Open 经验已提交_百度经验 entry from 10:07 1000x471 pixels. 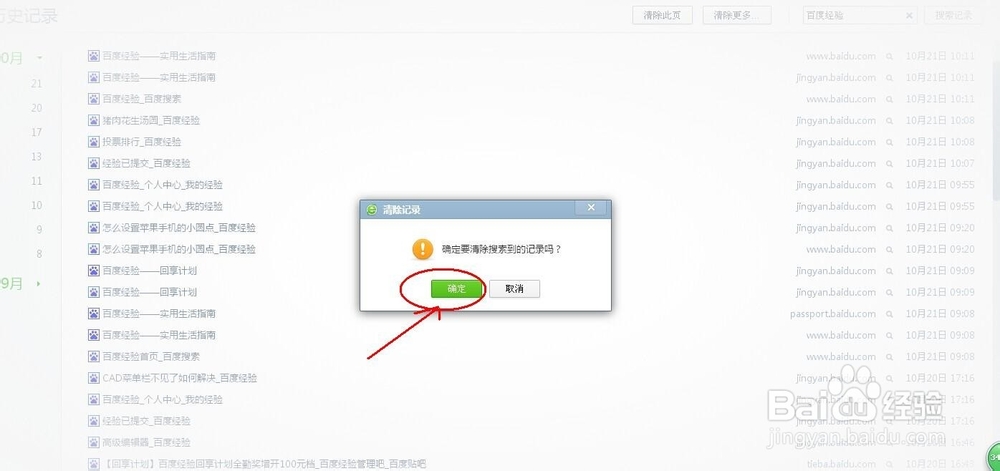tap(147, 163)
